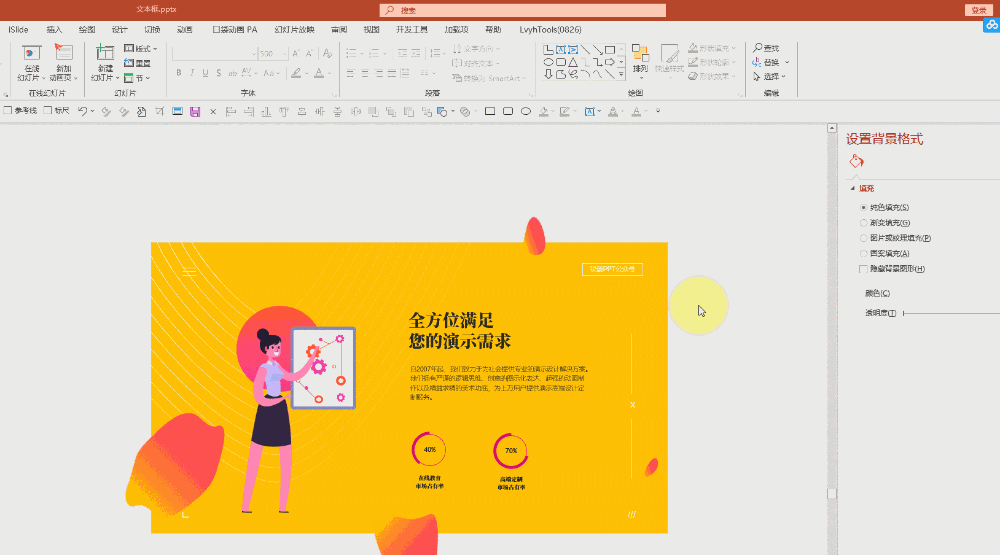Select 纯色填充(S) solid fill radio

click(864, 207)
